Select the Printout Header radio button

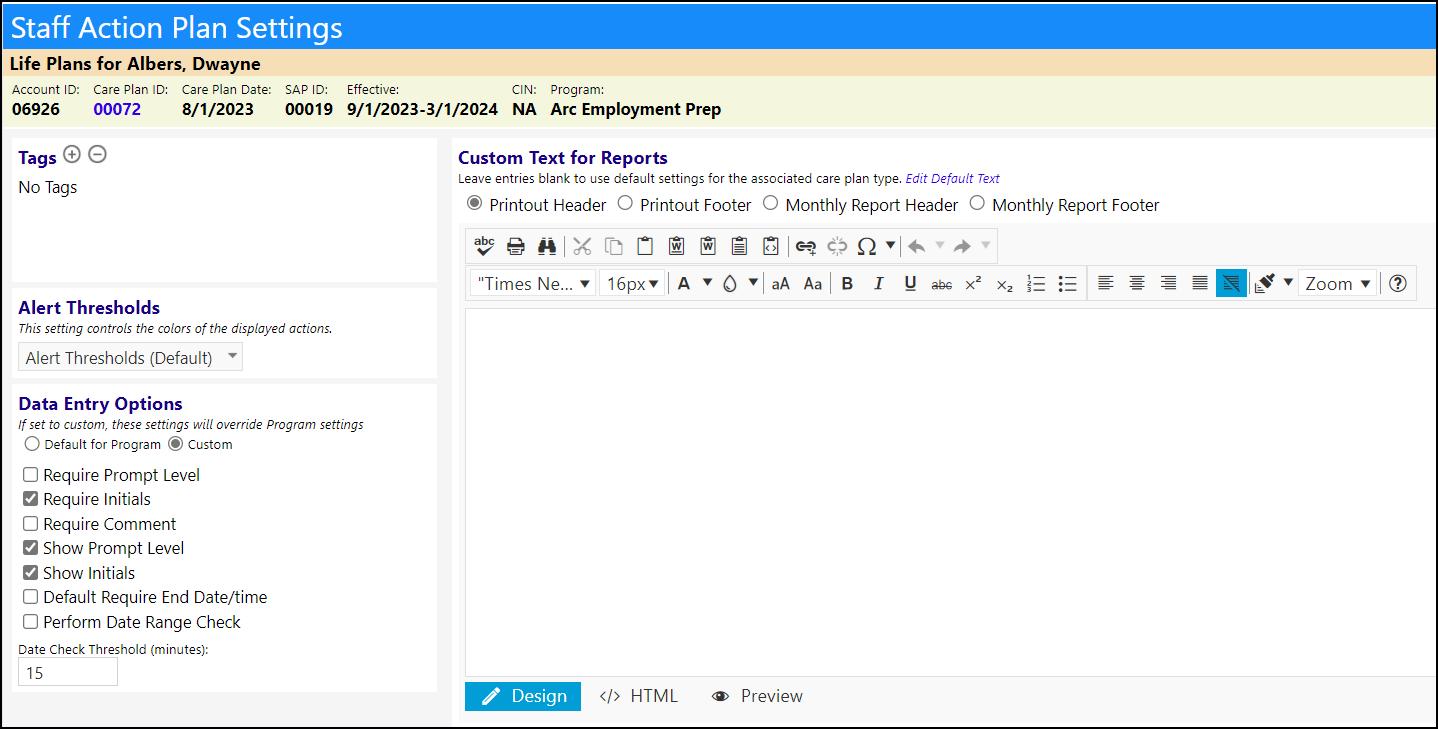tap(475, 204)
